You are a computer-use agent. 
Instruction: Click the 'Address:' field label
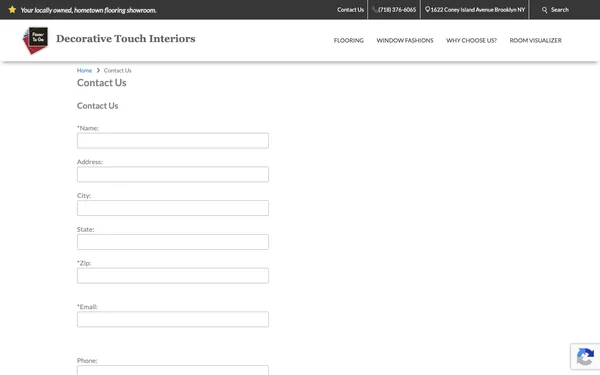[x=90, y=162]
